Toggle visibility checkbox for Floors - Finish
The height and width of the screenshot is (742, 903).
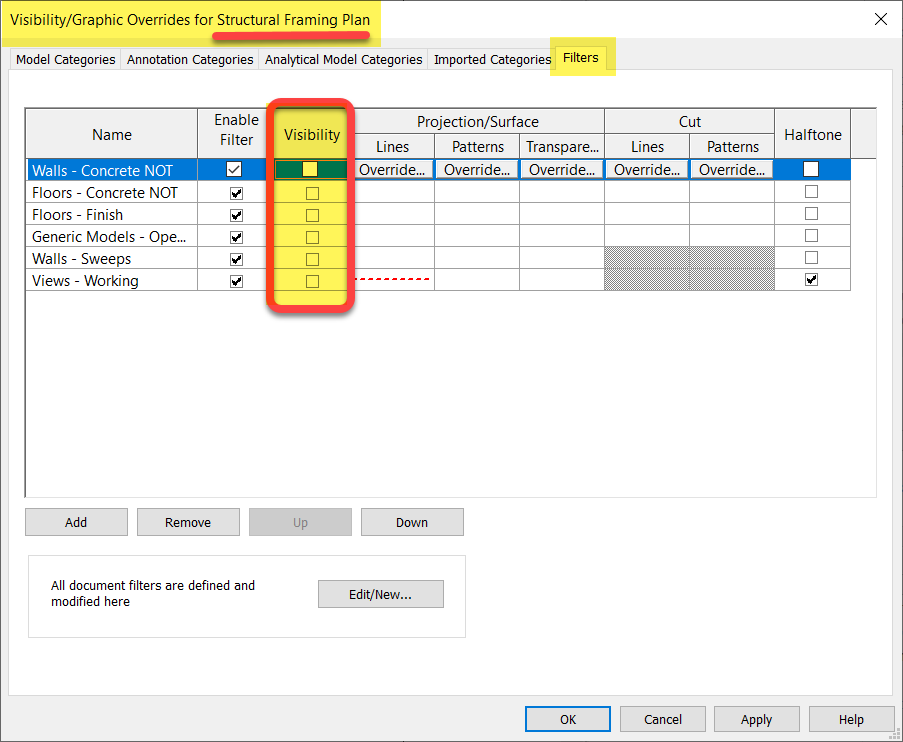(x=310, y=214)
